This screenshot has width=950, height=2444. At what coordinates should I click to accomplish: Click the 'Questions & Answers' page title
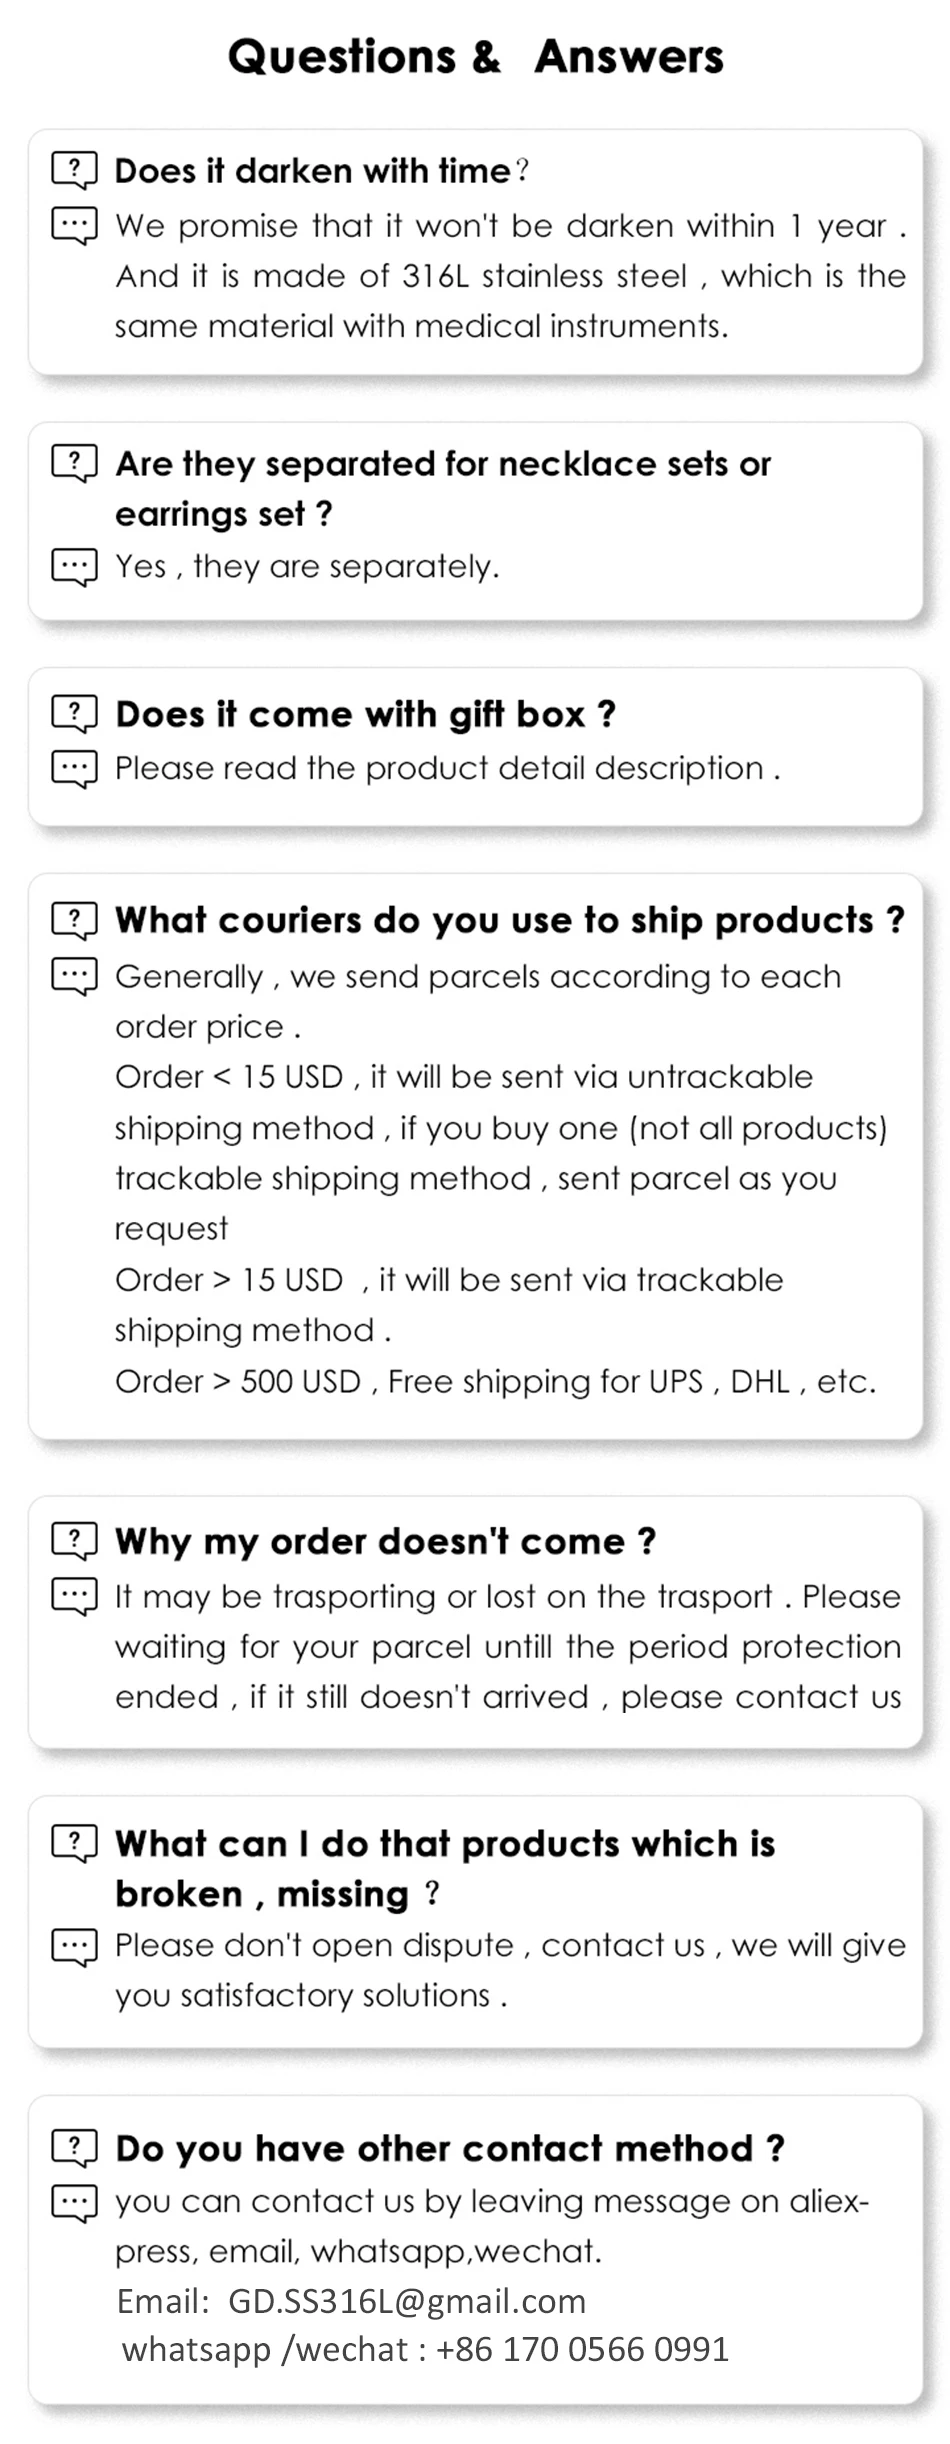(475, 57)
